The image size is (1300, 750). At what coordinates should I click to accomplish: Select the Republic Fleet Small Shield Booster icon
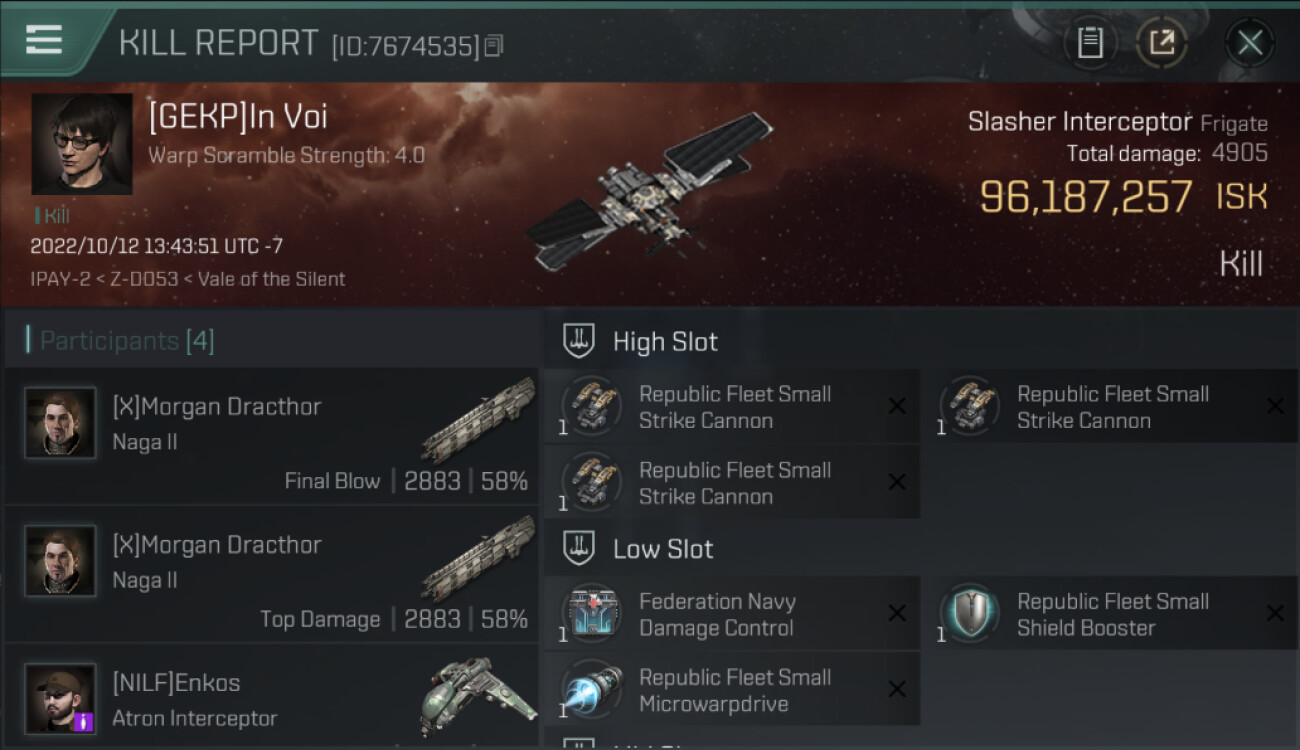tap(970, 614)
